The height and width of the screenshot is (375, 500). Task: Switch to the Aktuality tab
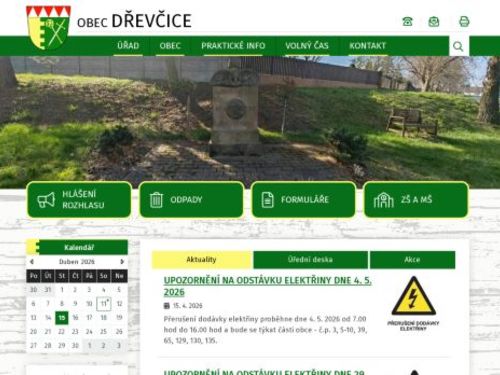[x=202, y=260]
